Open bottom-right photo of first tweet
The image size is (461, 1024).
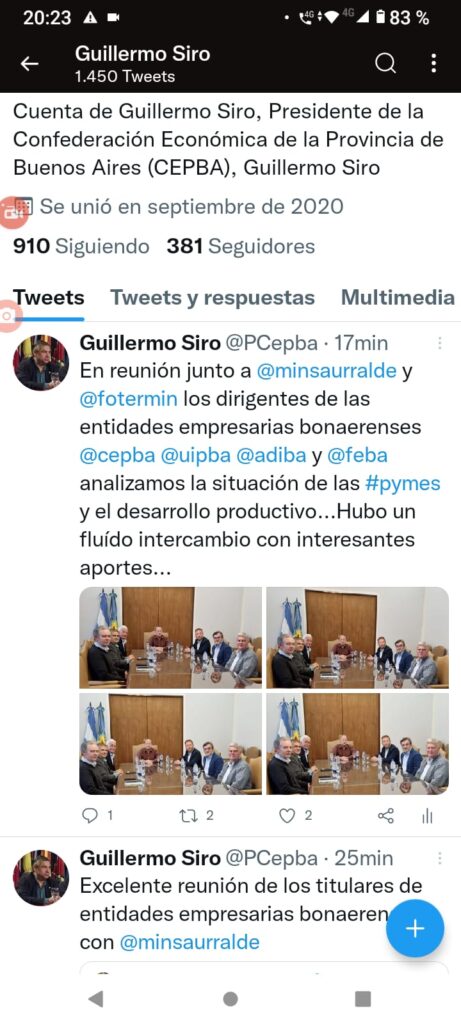click(357, 744)
